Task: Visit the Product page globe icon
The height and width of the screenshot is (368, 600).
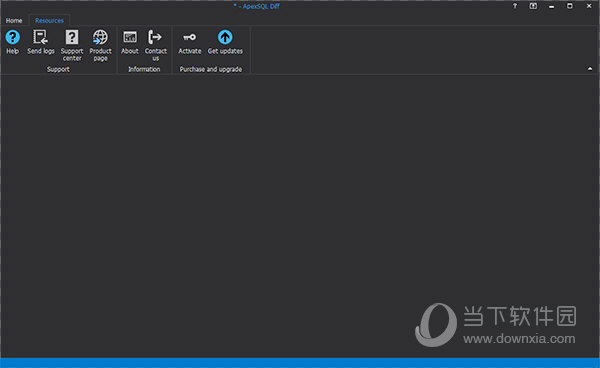Action: 100,37
